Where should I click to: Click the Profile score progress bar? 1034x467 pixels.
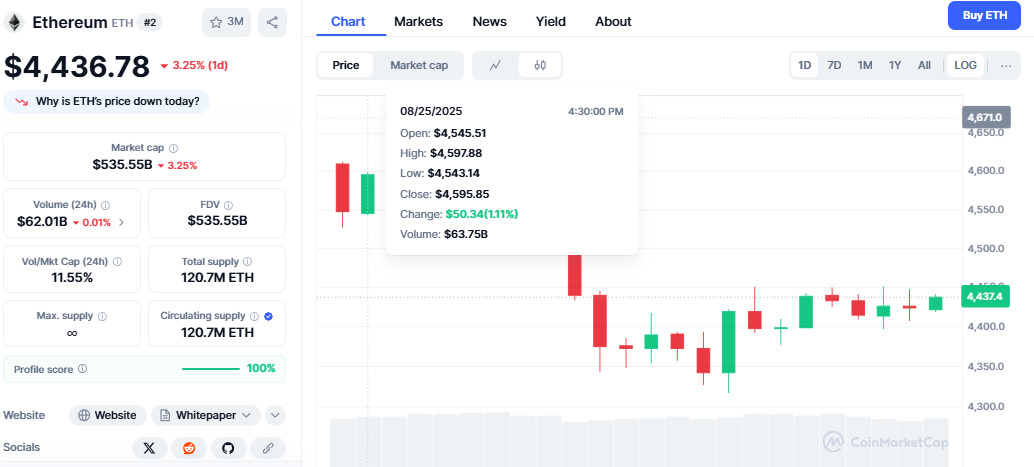pos(210,369)
